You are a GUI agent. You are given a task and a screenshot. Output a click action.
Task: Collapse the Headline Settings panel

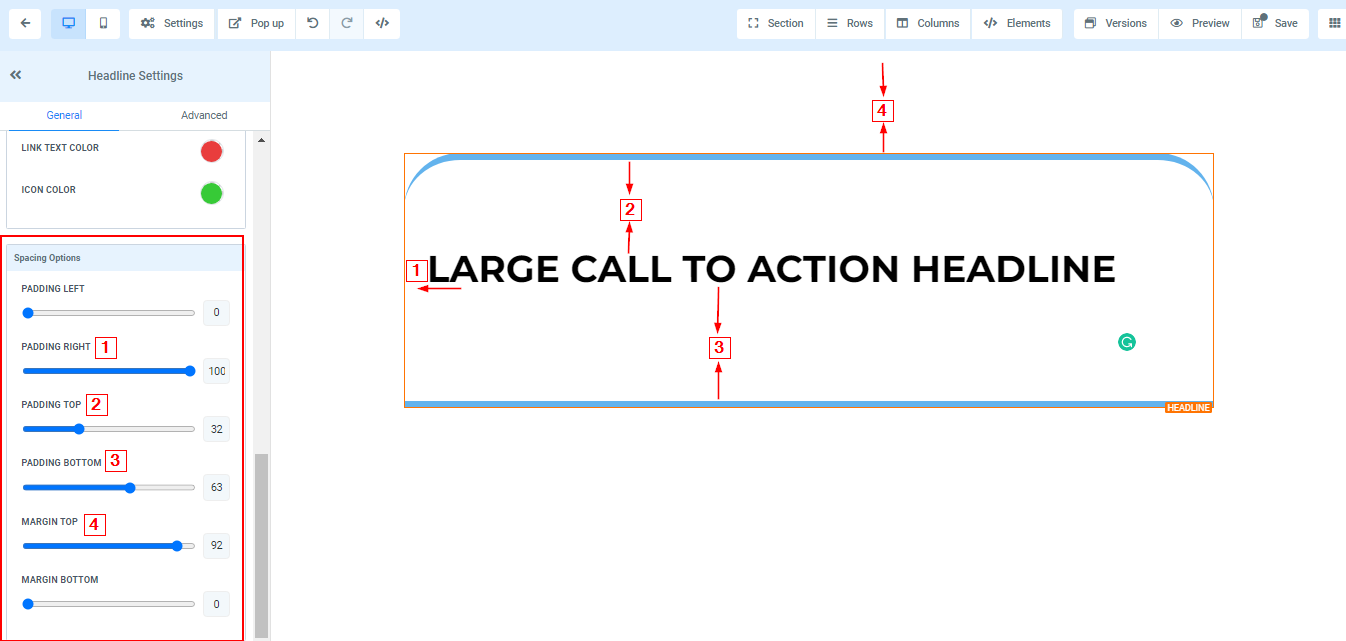point(16,75)
